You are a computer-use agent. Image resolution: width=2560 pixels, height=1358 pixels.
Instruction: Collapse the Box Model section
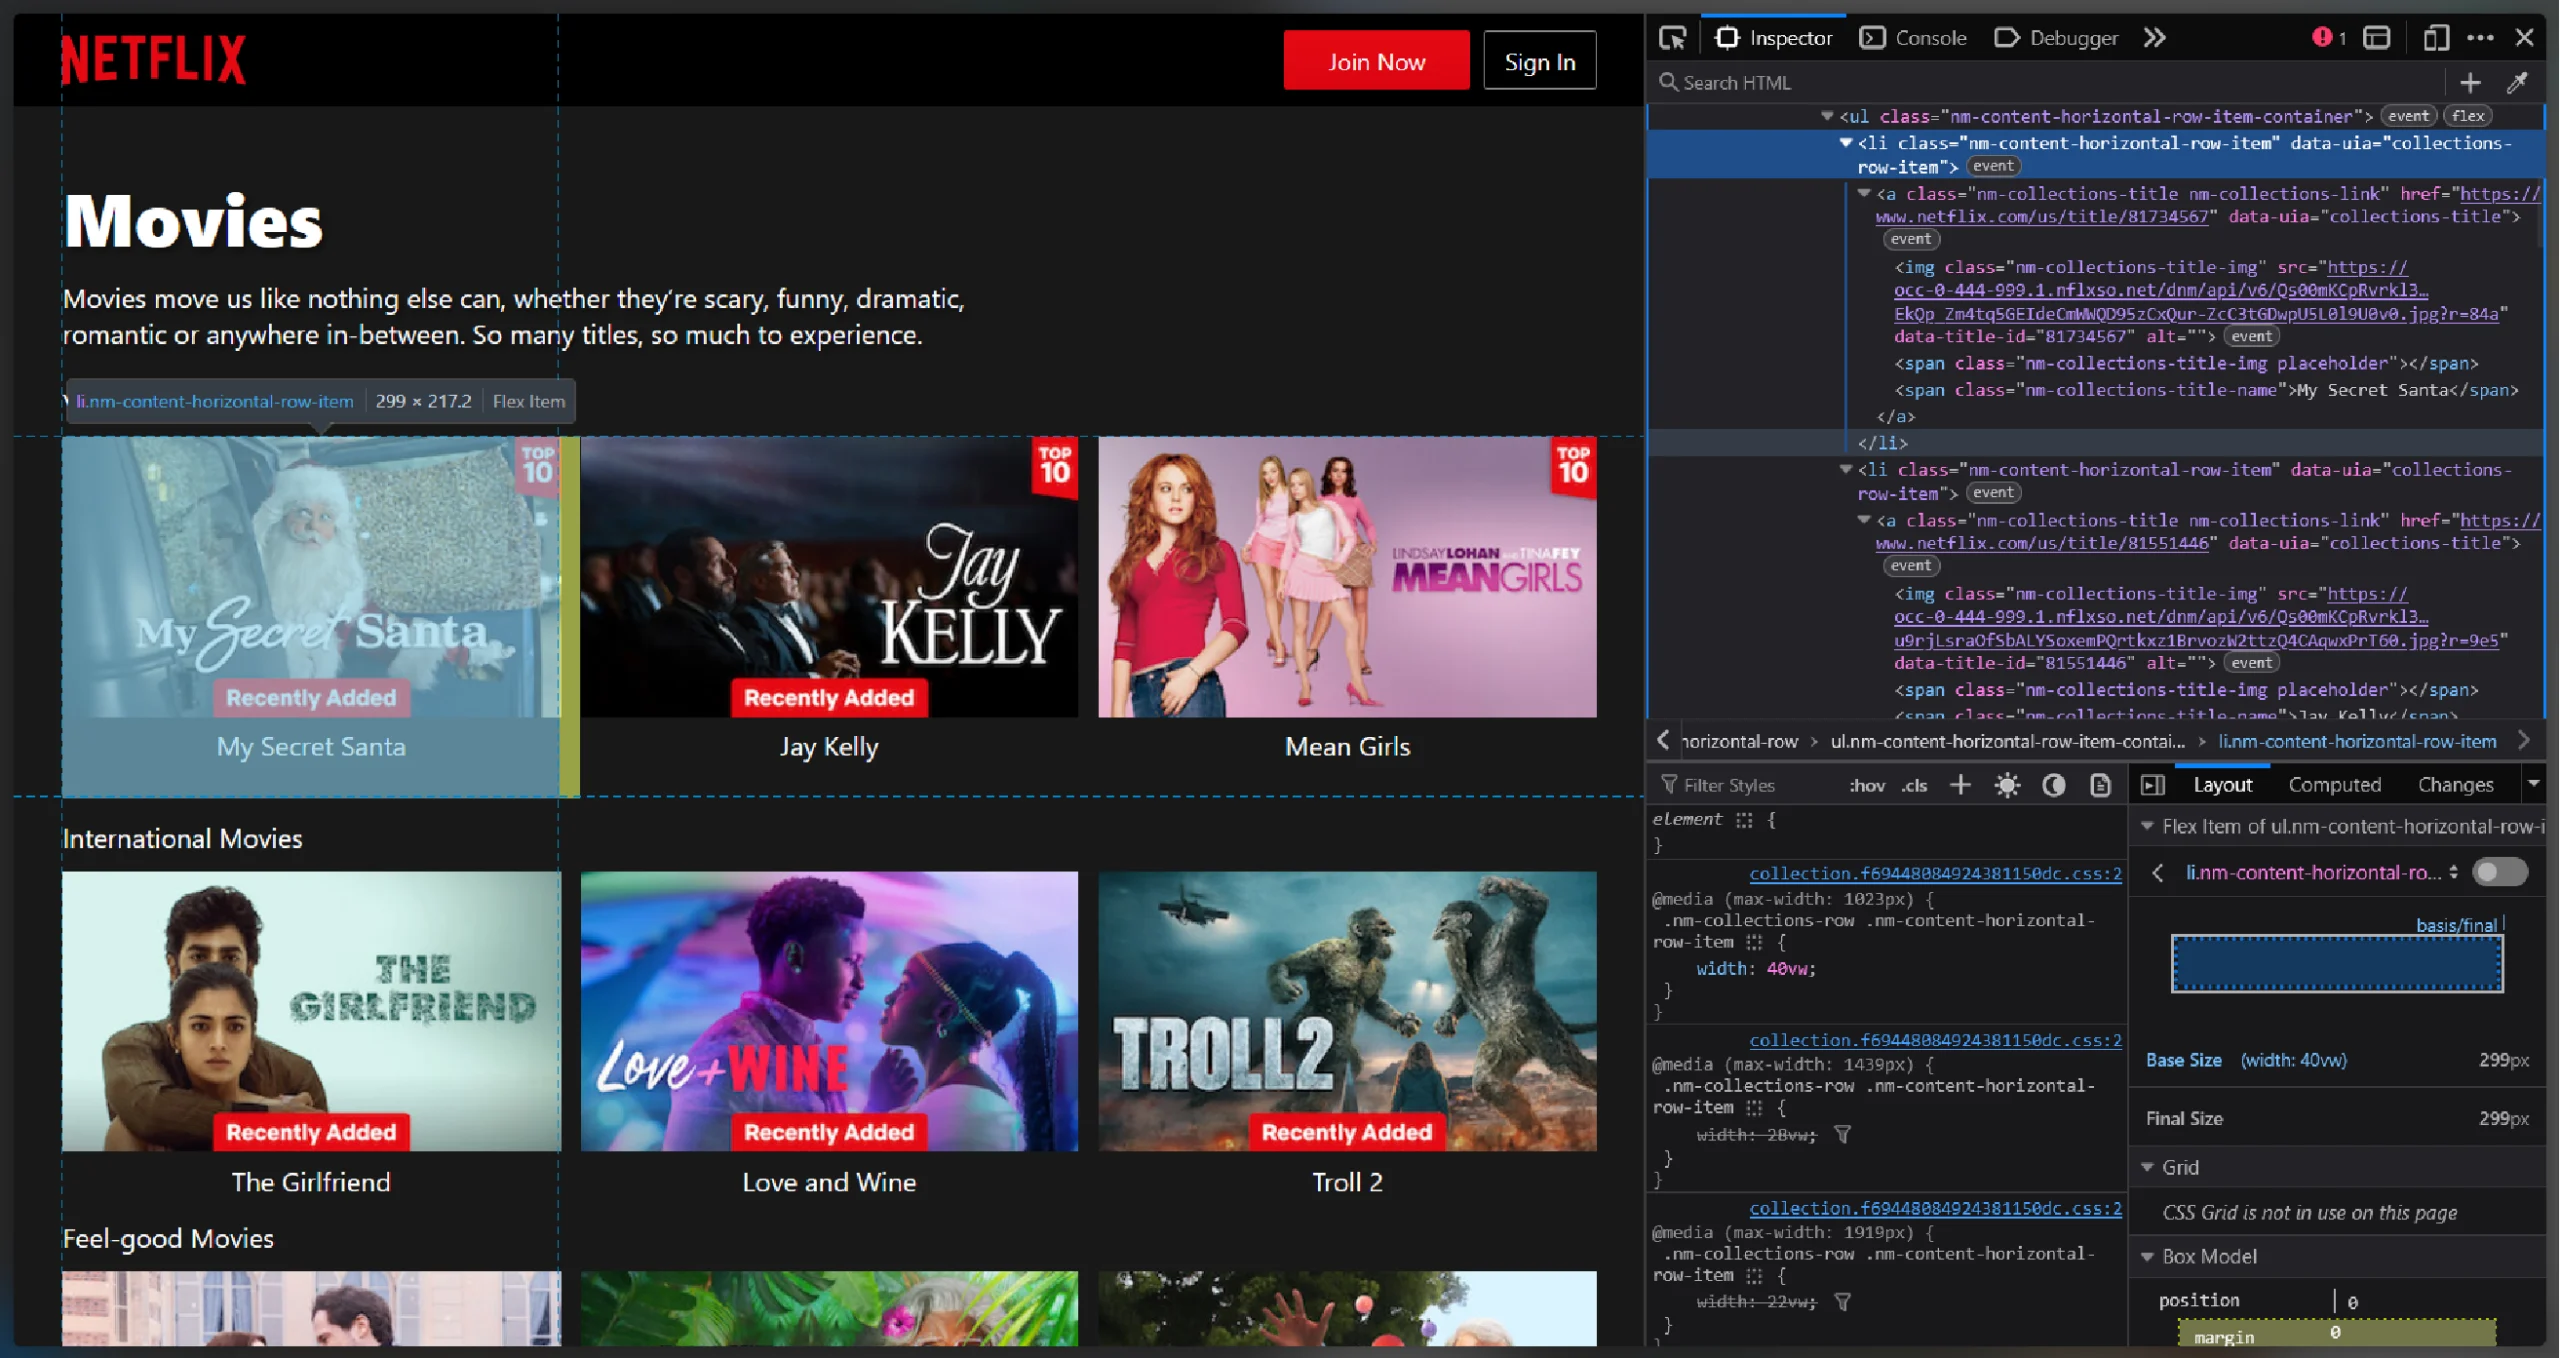coord(2148,1256)
